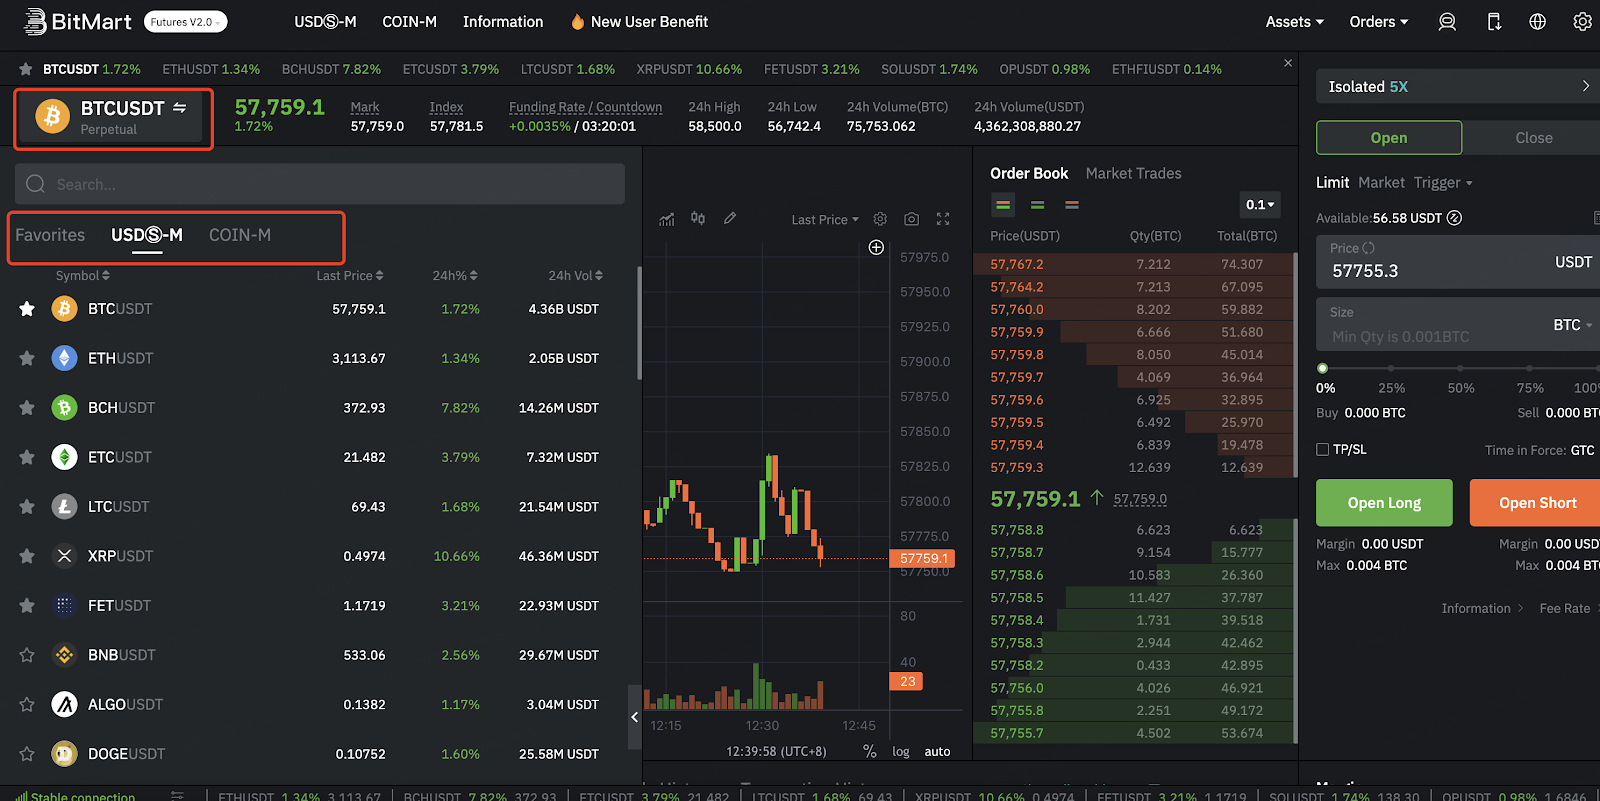The width and height of the screenshot is (1600, 801).
Task: Open the USDⓈ-M top menu
Action: [x=325, y=22]
